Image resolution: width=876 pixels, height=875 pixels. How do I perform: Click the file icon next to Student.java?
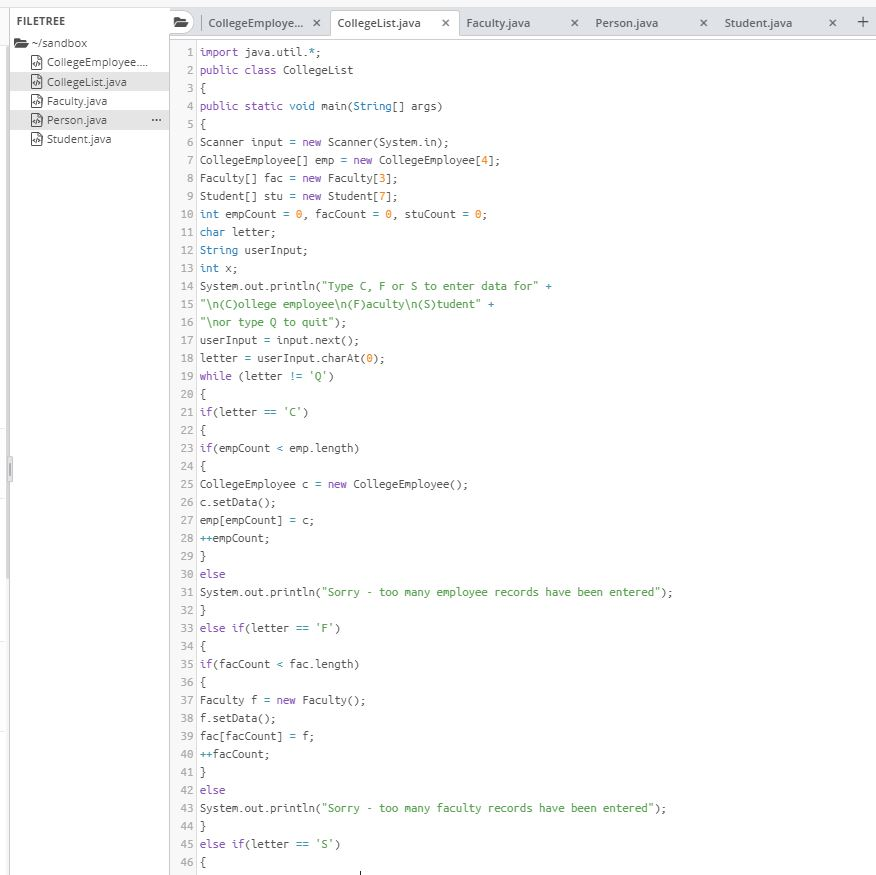coord(38,139)
